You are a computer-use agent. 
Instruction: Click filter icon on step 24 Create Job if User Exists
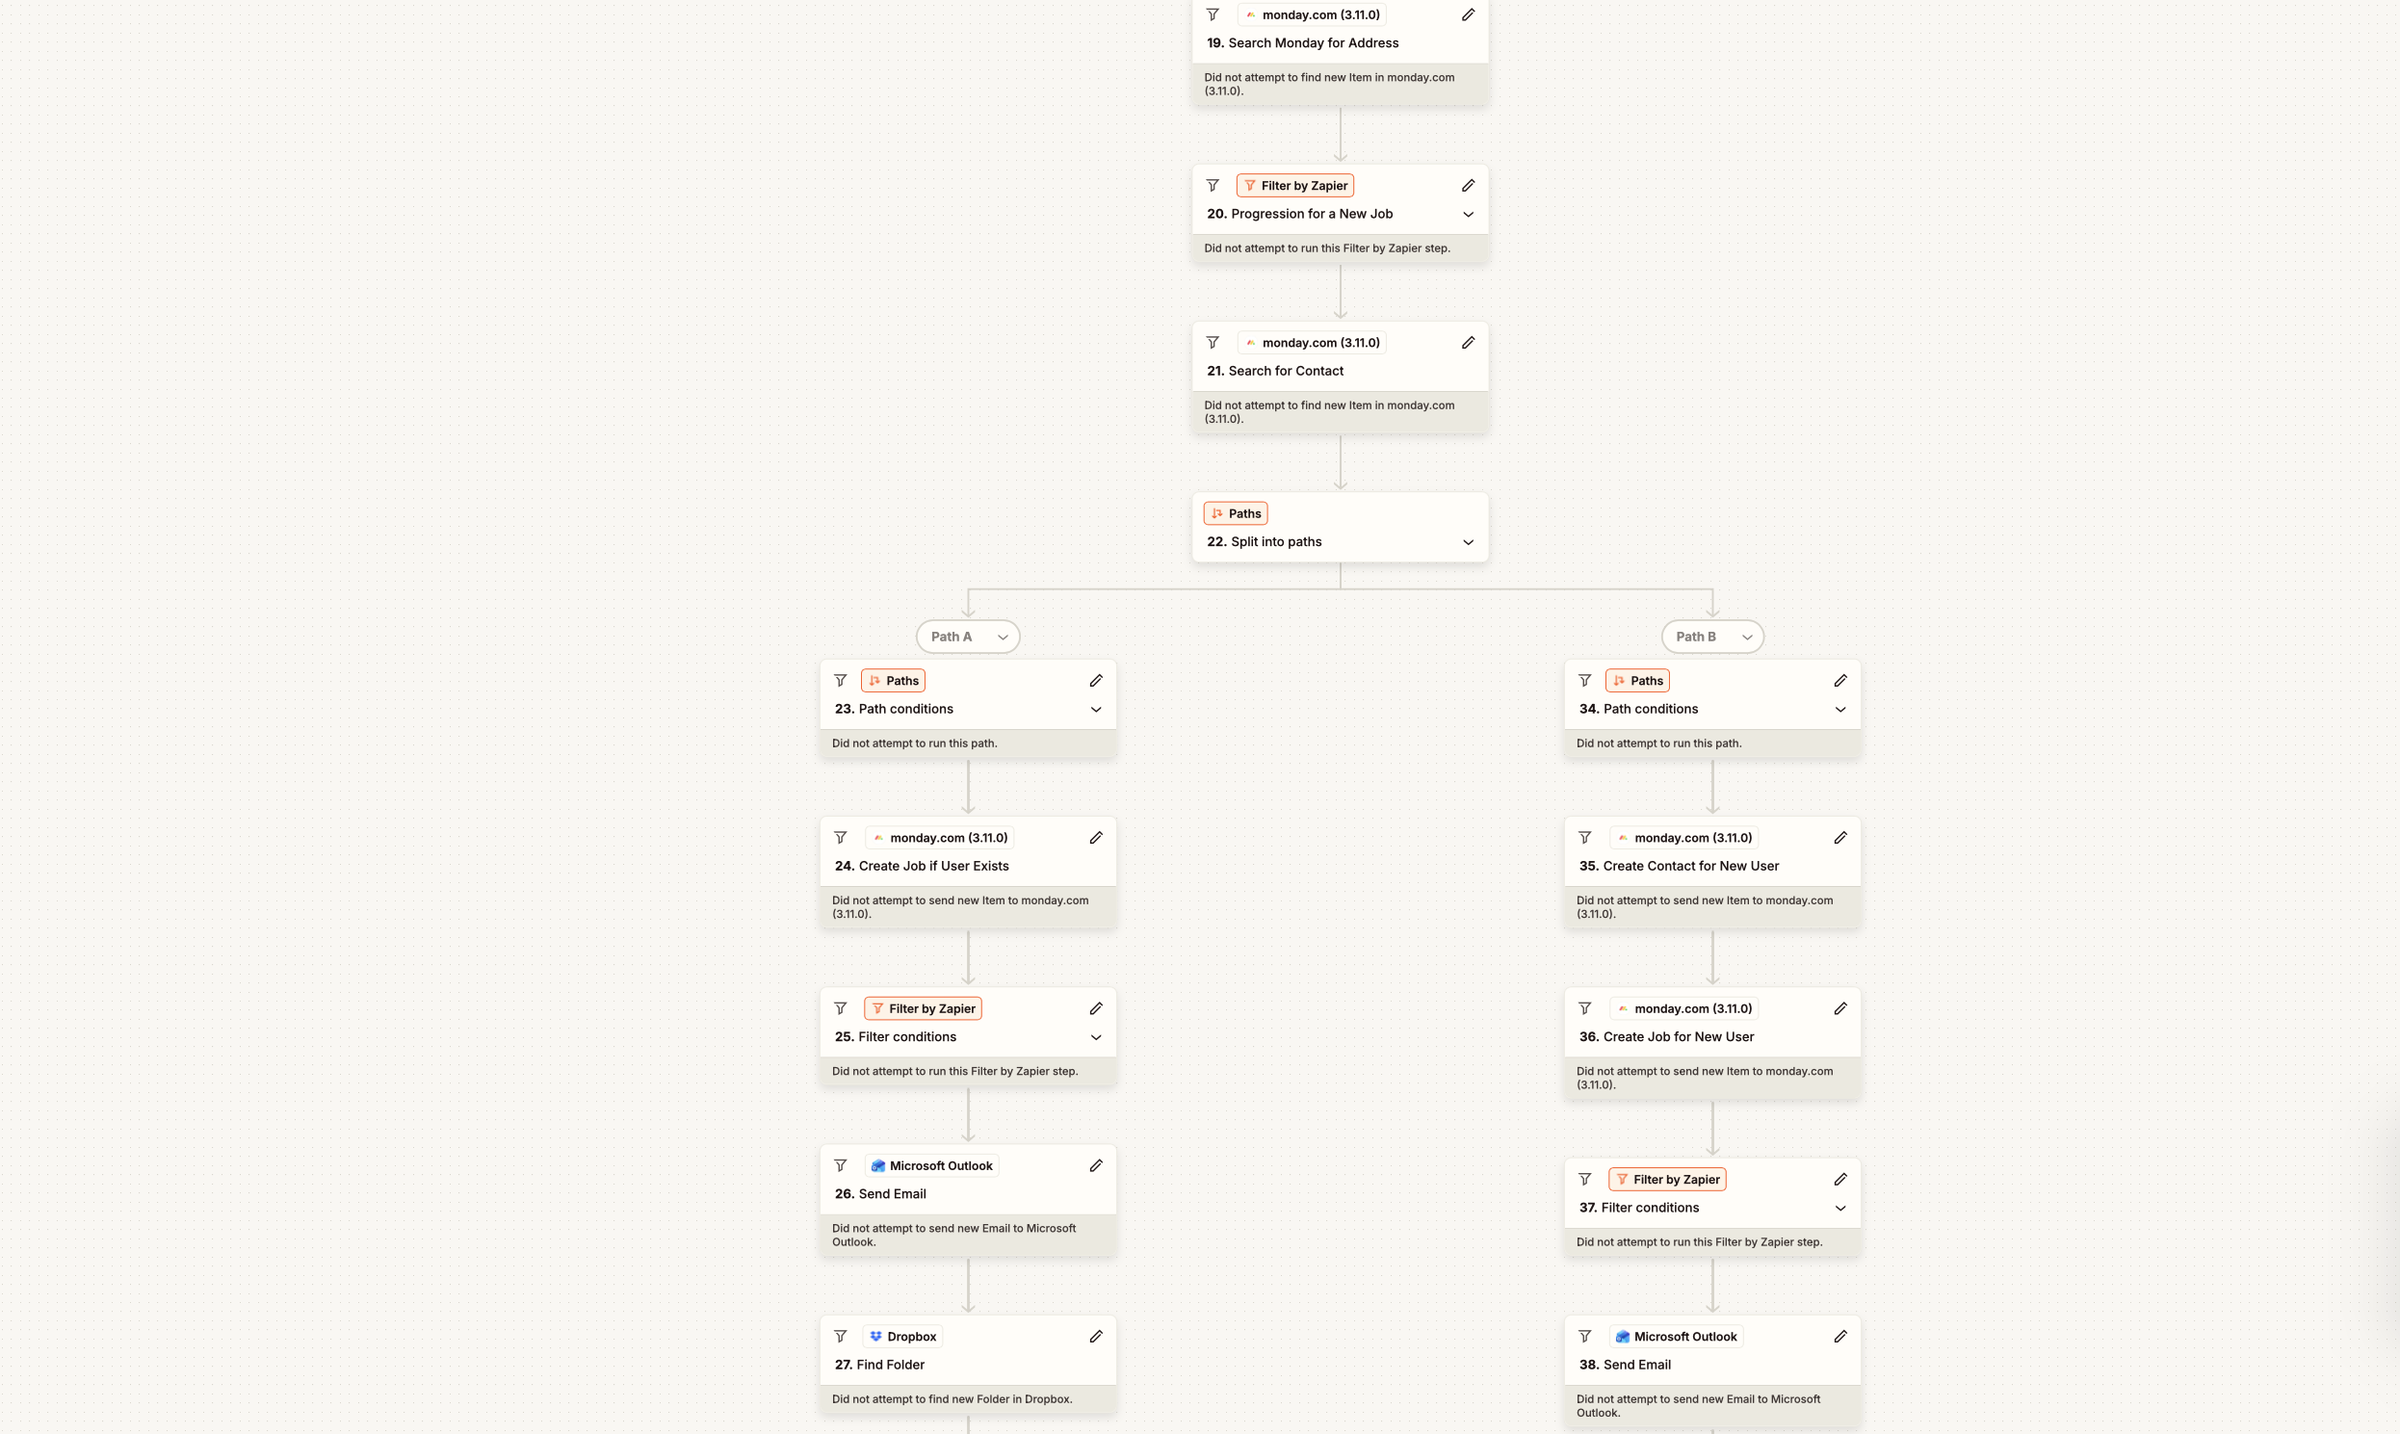[x=840, y=837]
